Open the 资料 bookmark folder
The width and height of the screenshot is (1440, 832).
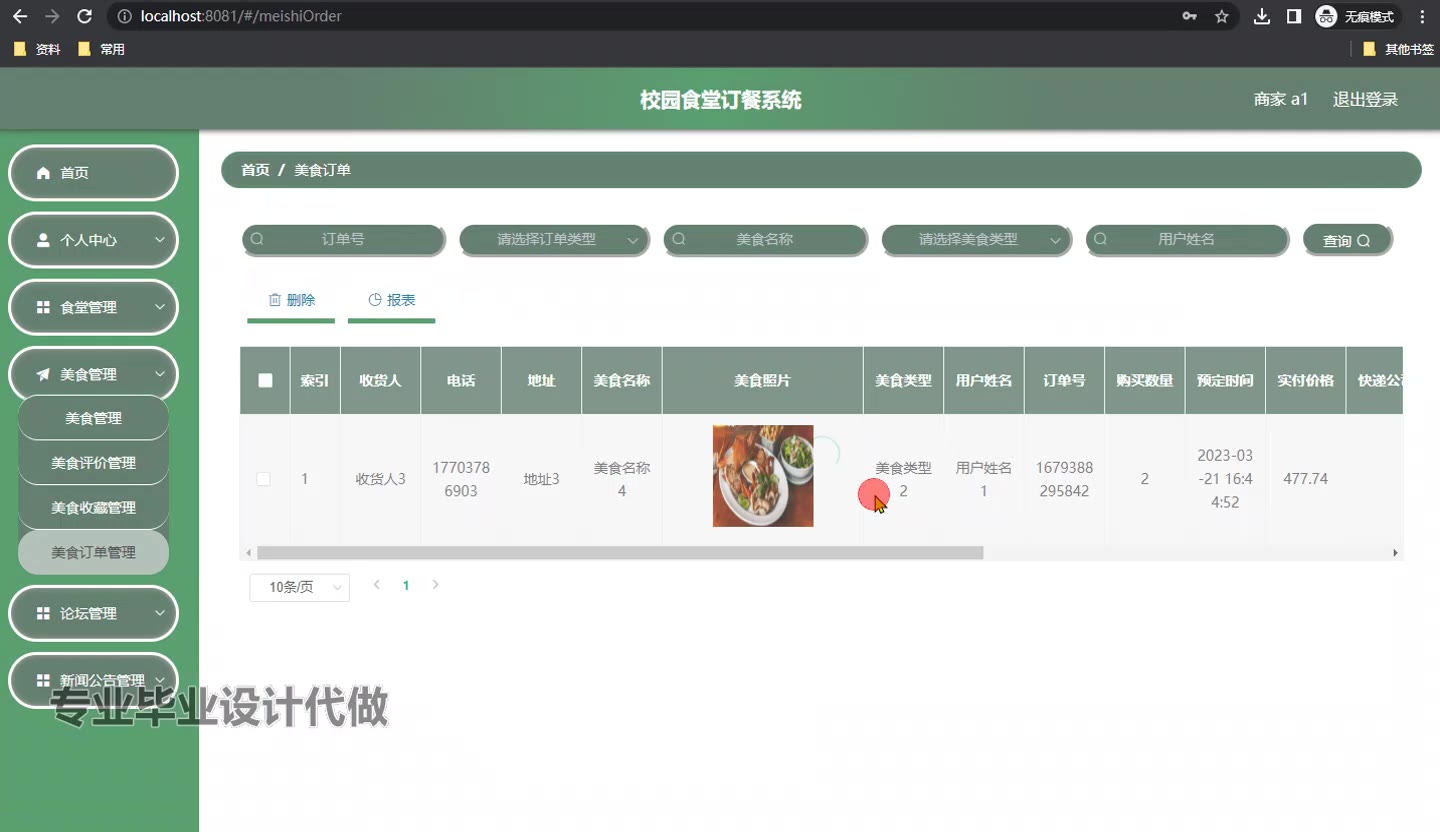pos(37,49)
